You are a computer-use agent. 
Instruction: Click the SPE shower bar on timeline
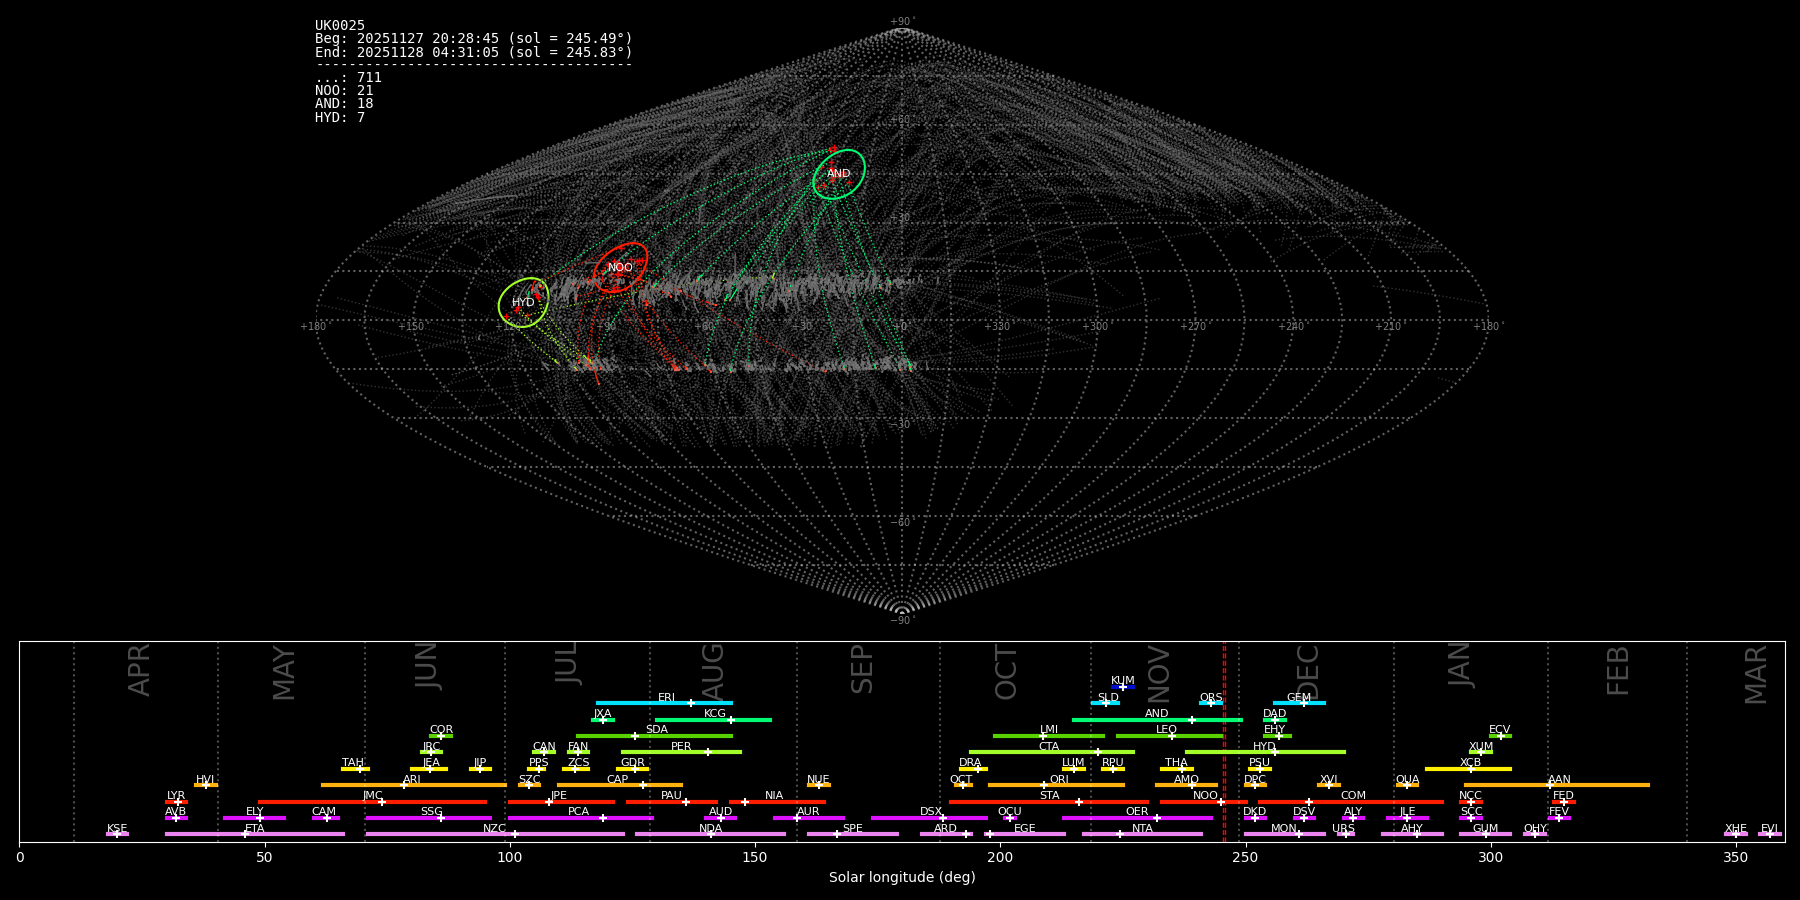point(852,834)
